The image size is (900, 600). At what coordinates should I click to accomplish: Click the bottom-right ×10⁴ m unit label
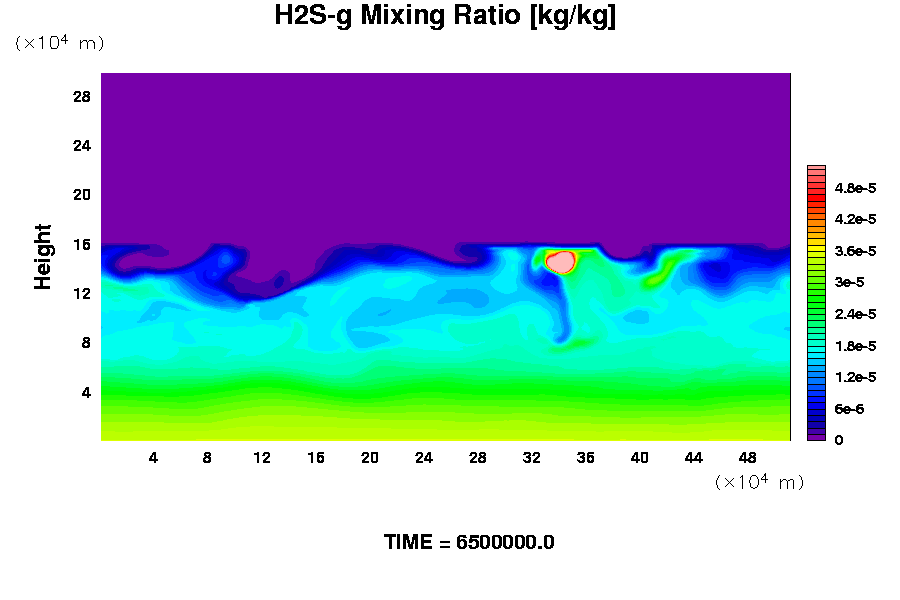[x=759, y=482]
